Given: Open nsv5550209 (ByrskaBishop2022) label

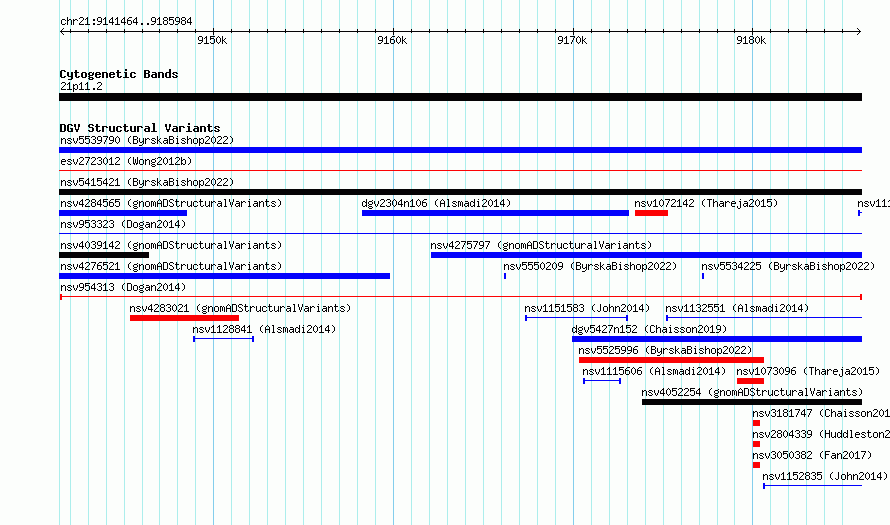Looking at the screenshot, I should pyautogui.click(x=590, y=266).
